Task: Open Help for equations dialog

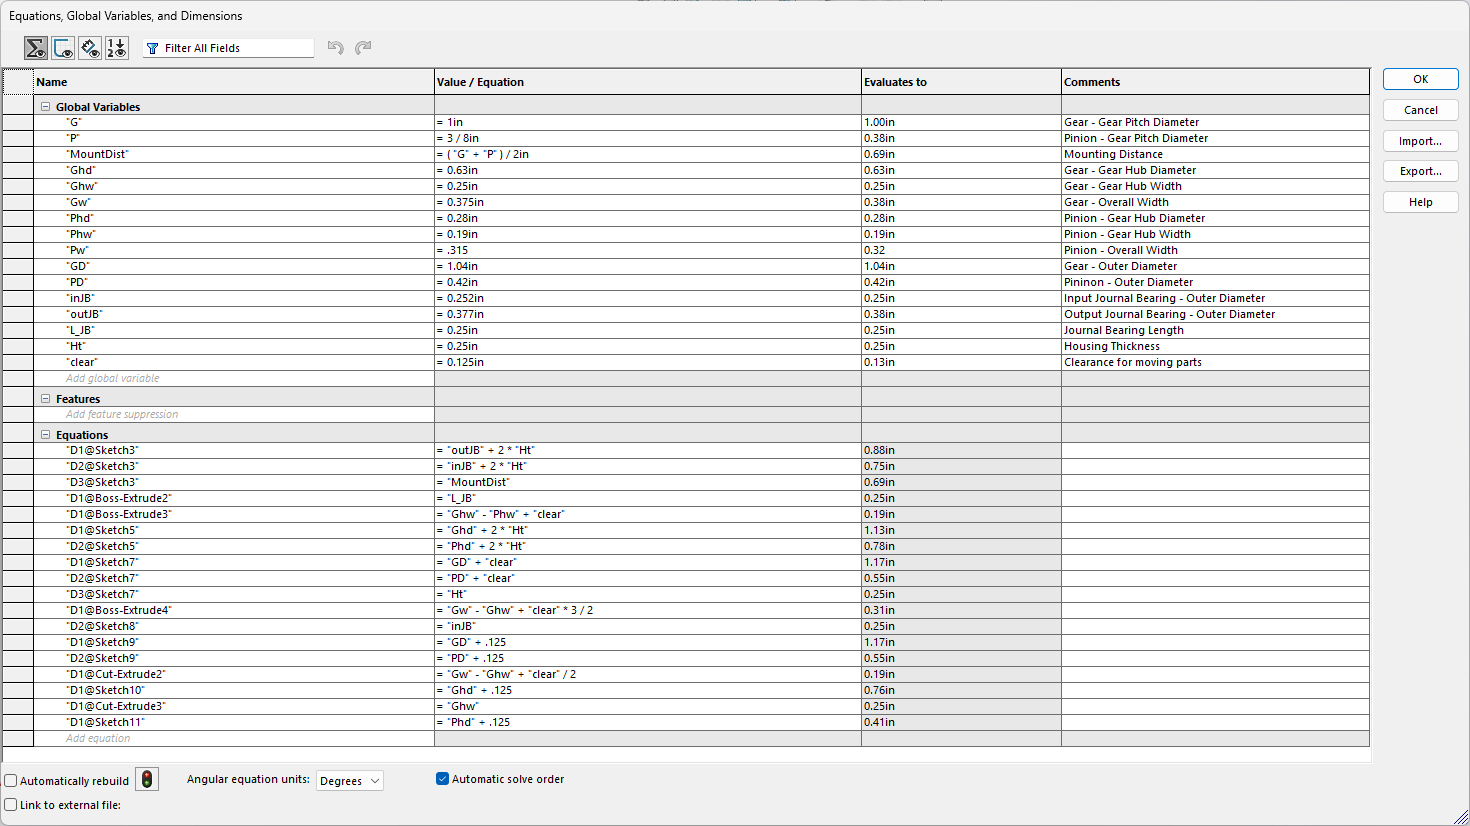Action: [x=1420, y=202]
